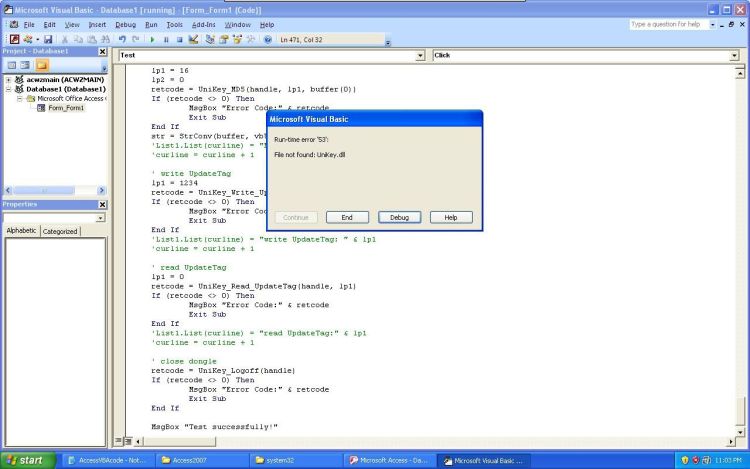Click the code window's horizontal scroll thumb
Screen dimensions: 750x469
[179, 441]
